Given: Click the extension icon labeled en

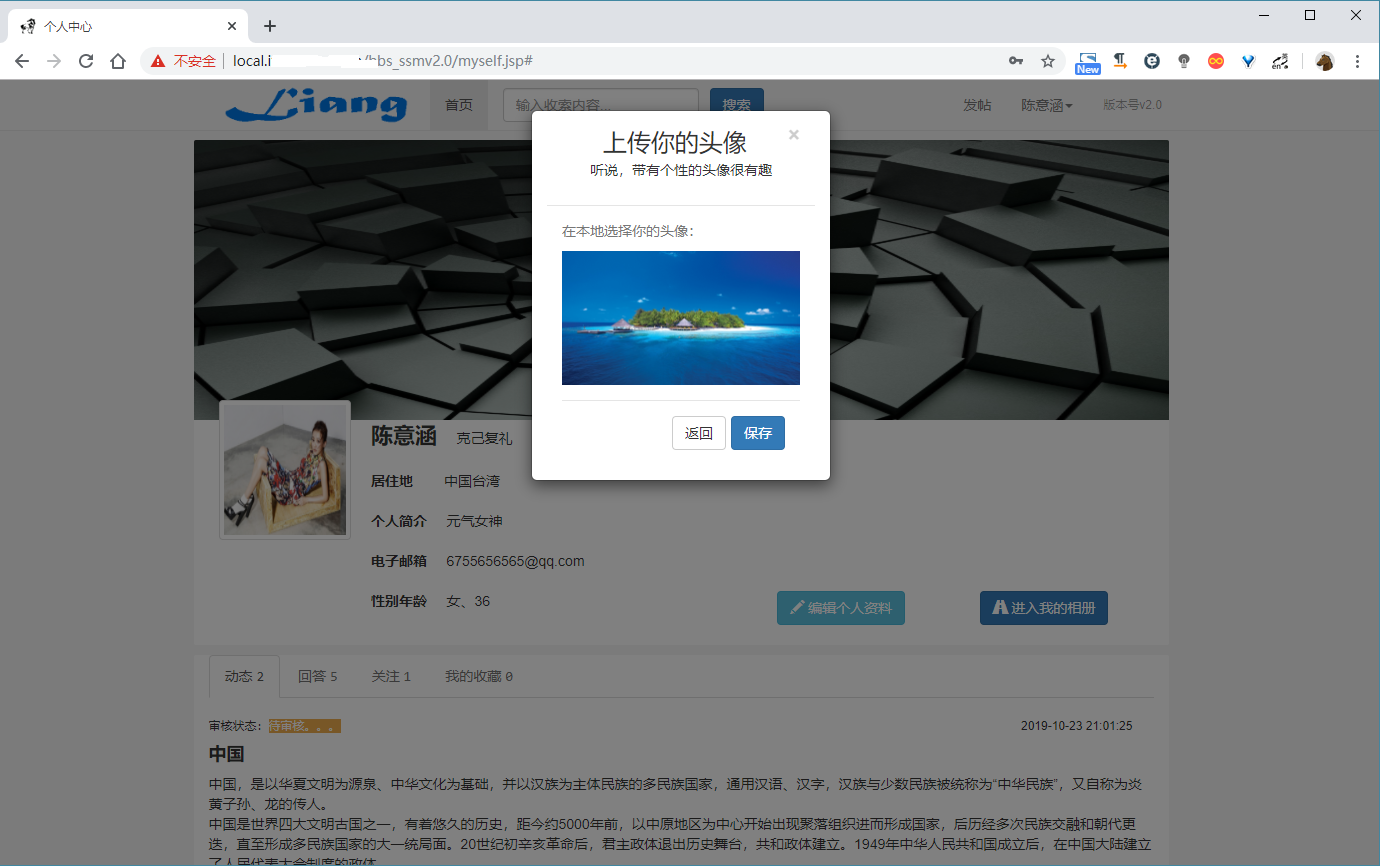Looking at the screenshot, I should [x=1280, y=61].
